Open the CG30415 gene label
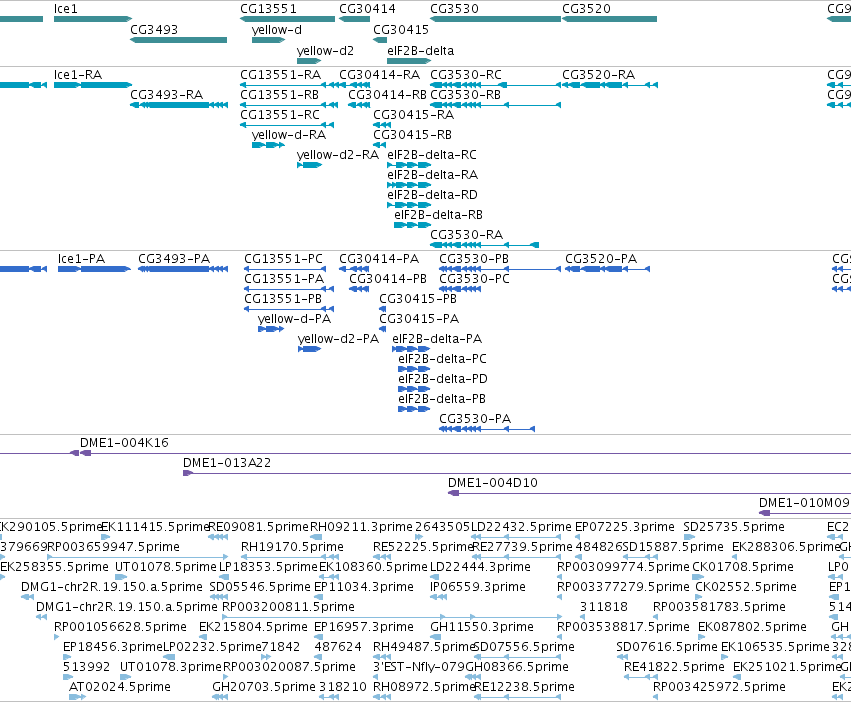Image resolution: width=851 pixels, height=702 pixels. [401, 30]
